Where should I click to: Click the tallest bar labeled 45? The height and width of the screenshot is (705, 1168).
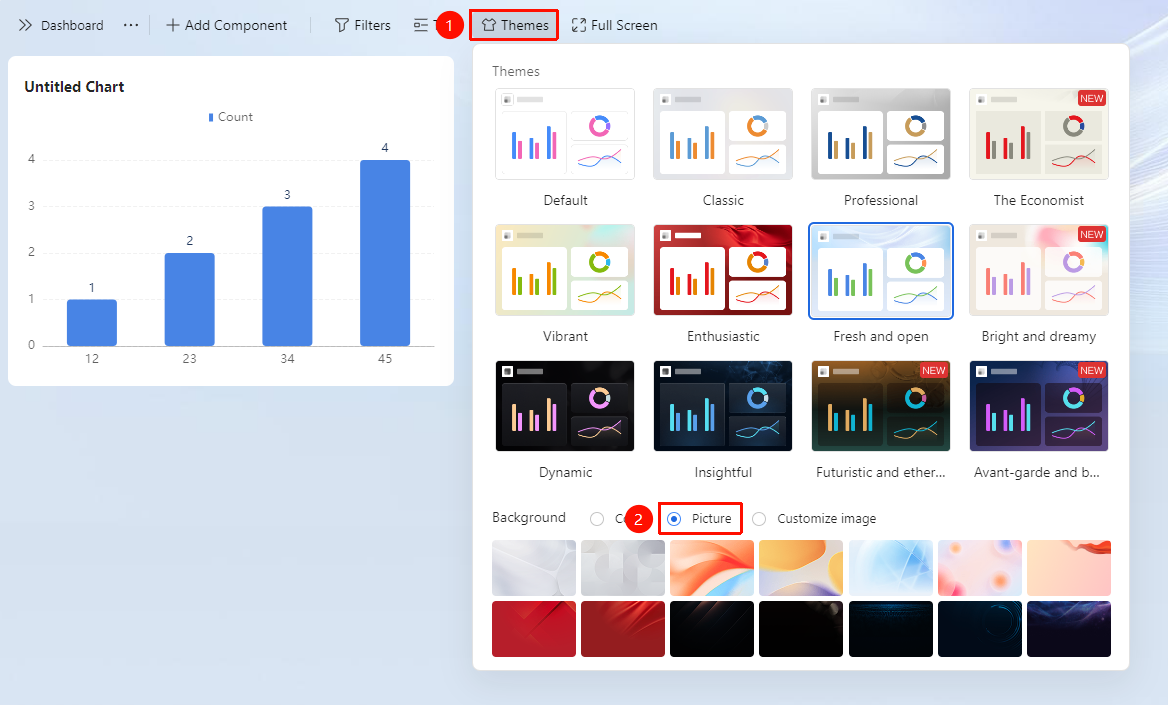(385, 253)
